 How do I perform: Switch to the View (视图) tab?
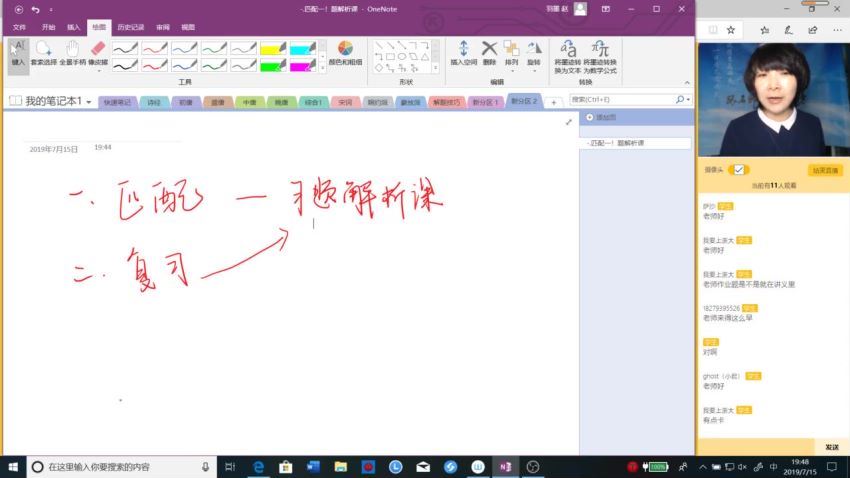188,27
